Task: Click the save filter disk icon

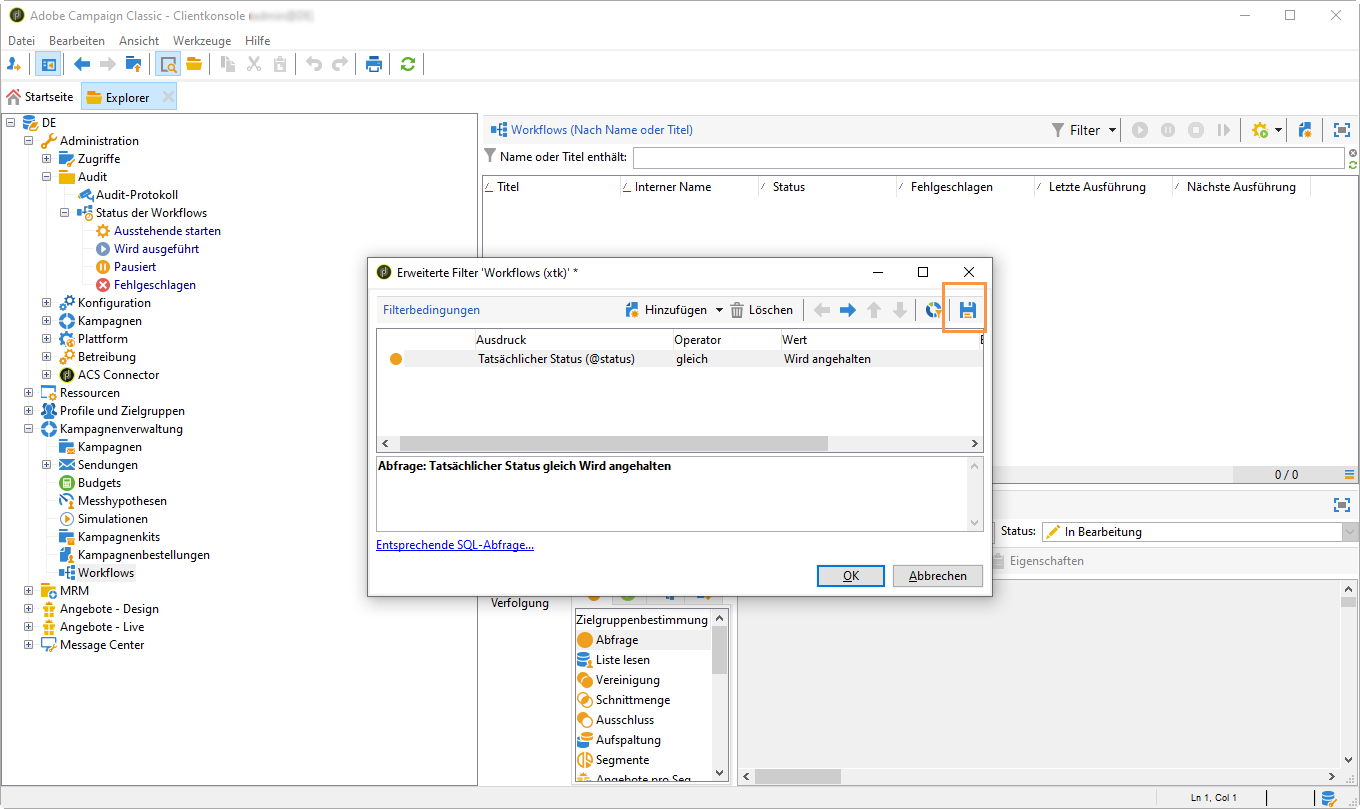Action: click(967, 310)
